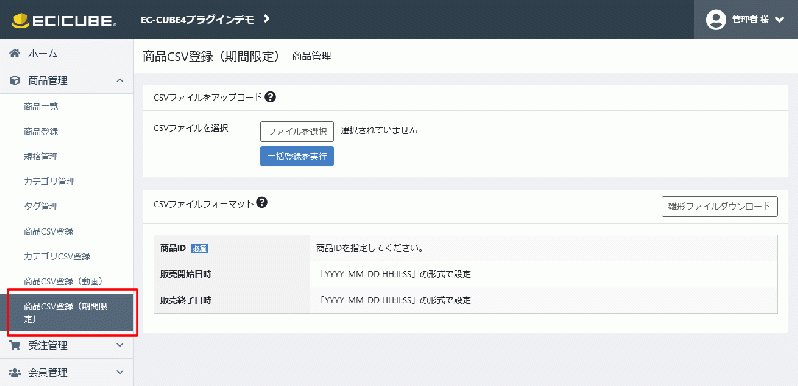
Task: Open タグ管理 in the sidebar
Action: (x=40, y=206)
